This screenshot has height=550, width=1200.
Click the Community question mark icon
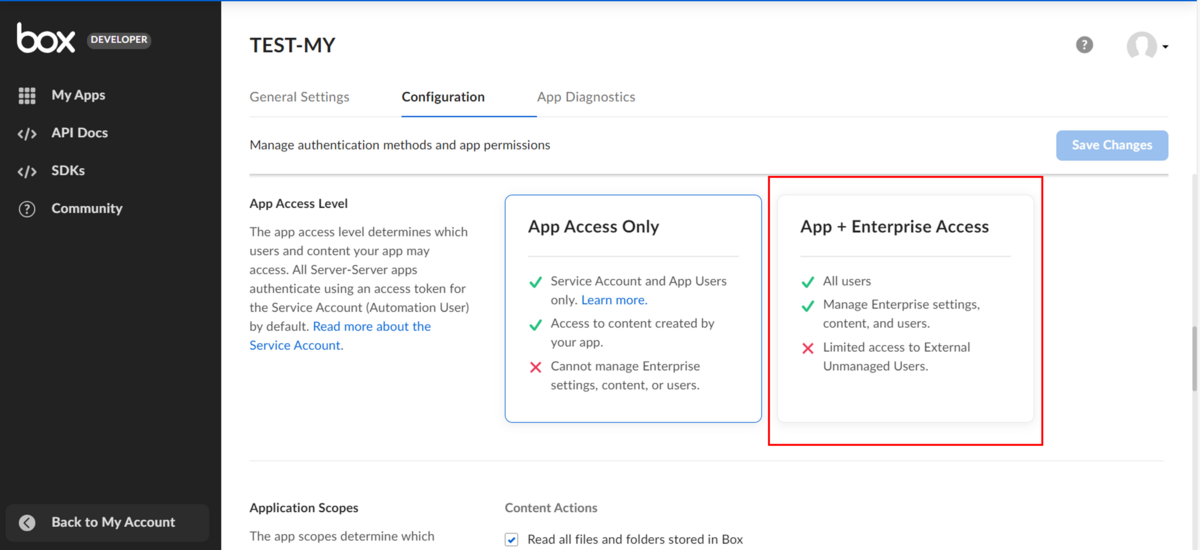coord(27,209)
